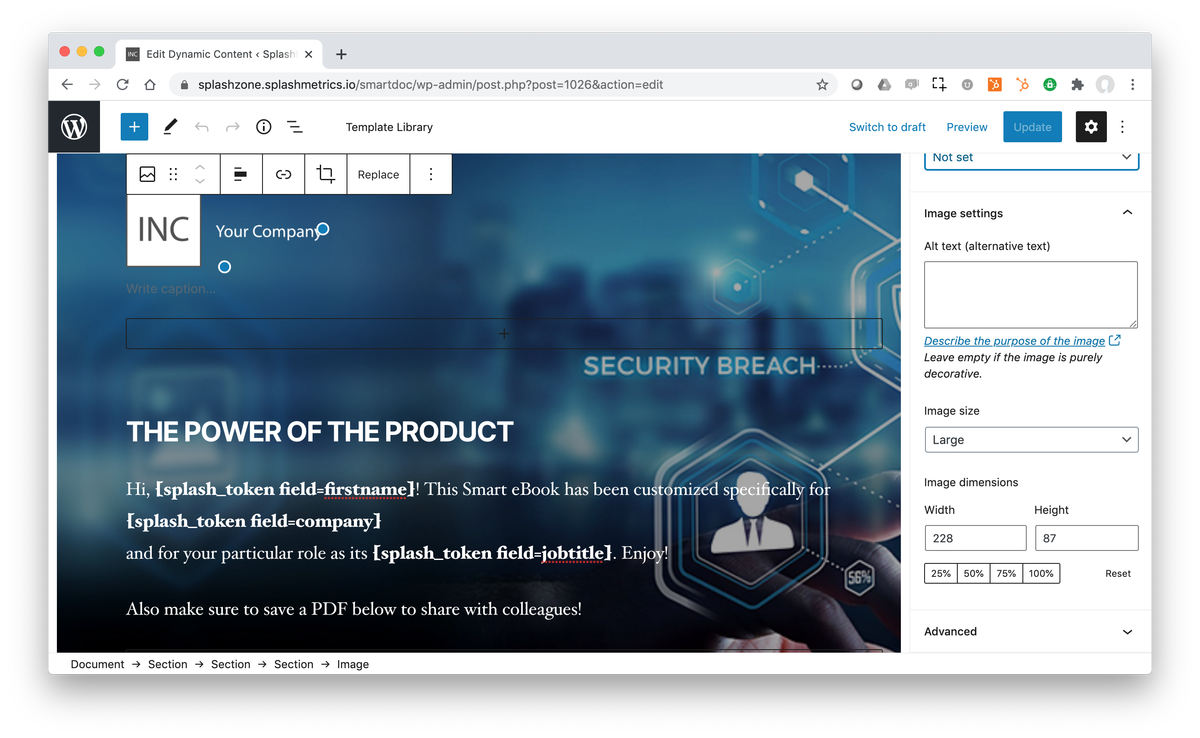
Task: Open image block more options menu
Action: pyautogui.click(x=431, y=174)
